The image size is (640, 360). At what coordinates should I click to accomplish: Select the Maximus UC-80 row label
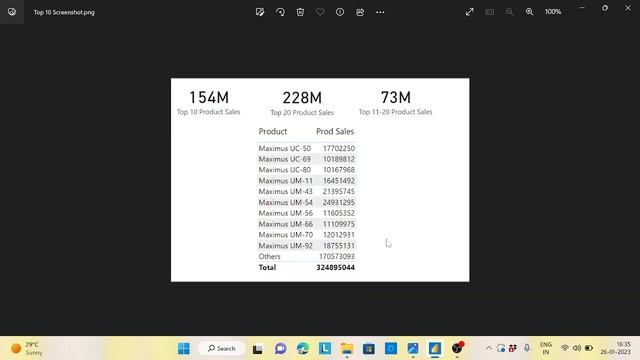click(284, 170)
